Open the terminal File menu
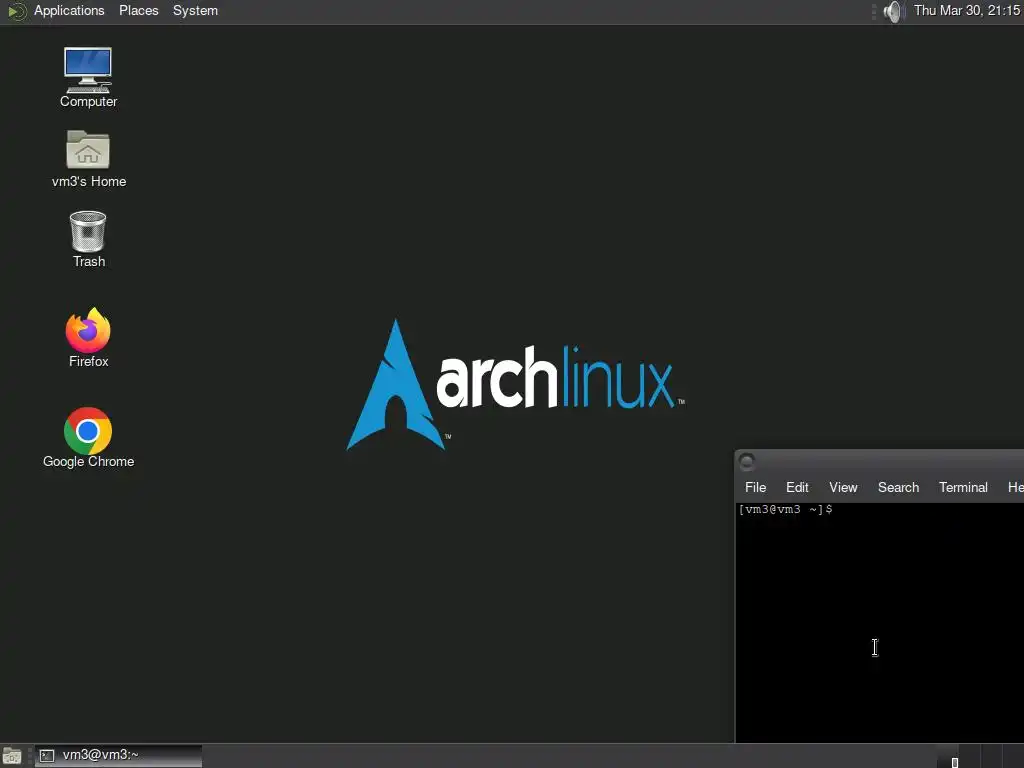The image size is (1024, 768). [x=756, y=487]
